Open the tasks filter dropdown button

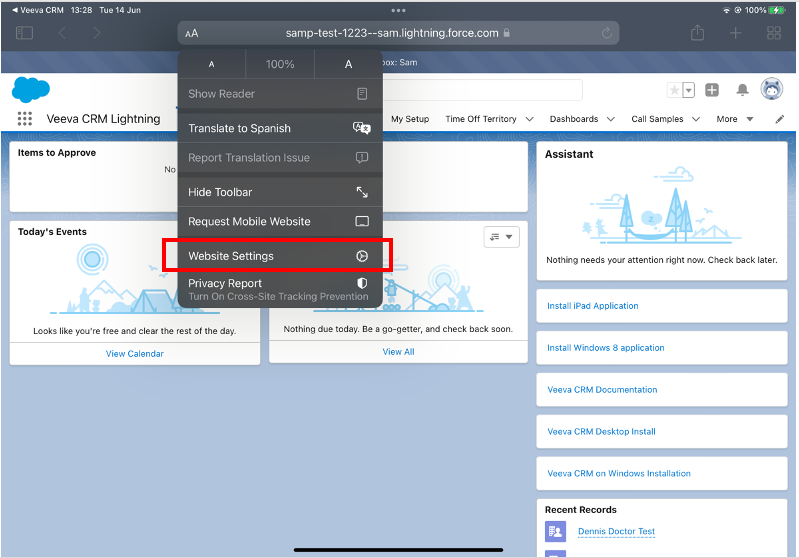501,237
